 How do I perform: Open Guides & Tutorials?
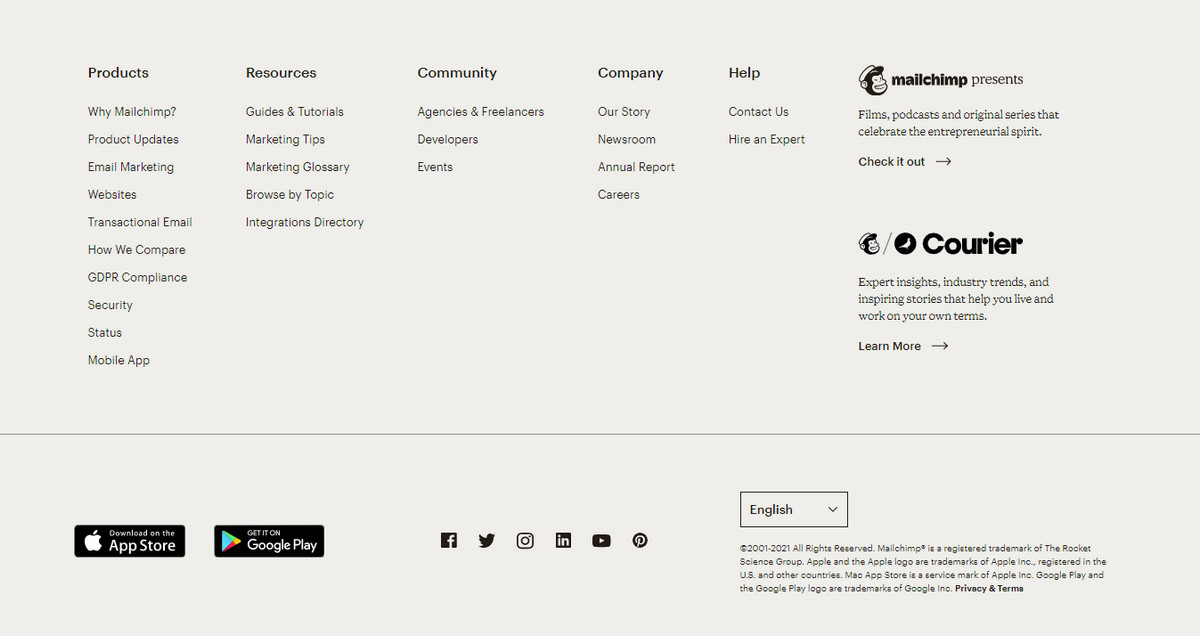click(x=295, y=112)
